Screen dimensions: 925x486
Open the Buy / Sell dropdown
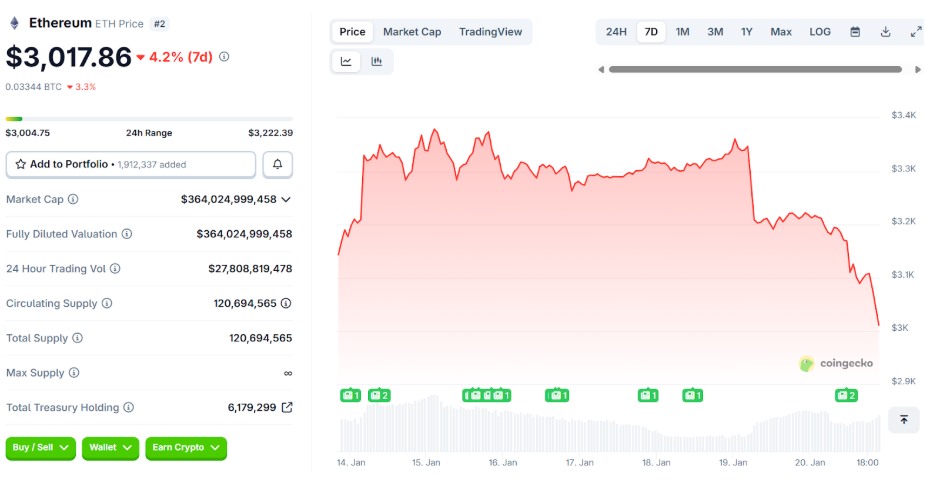[41, 448]
